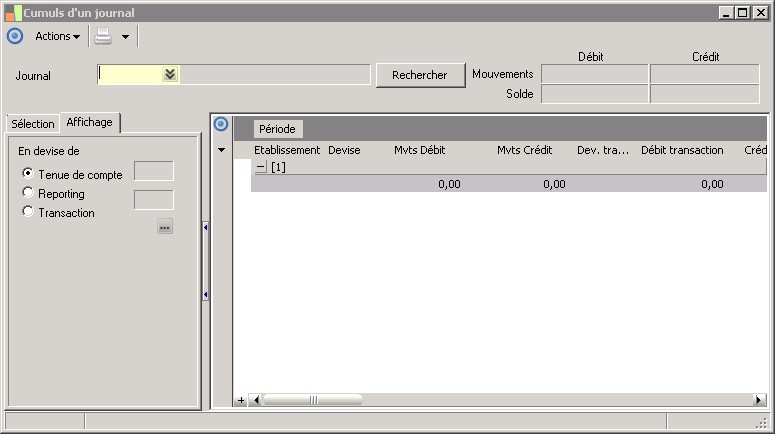This screenshot has height=434, width=775.
Task: Select the Tenue de compte radio button
Action: coord(28,174)
